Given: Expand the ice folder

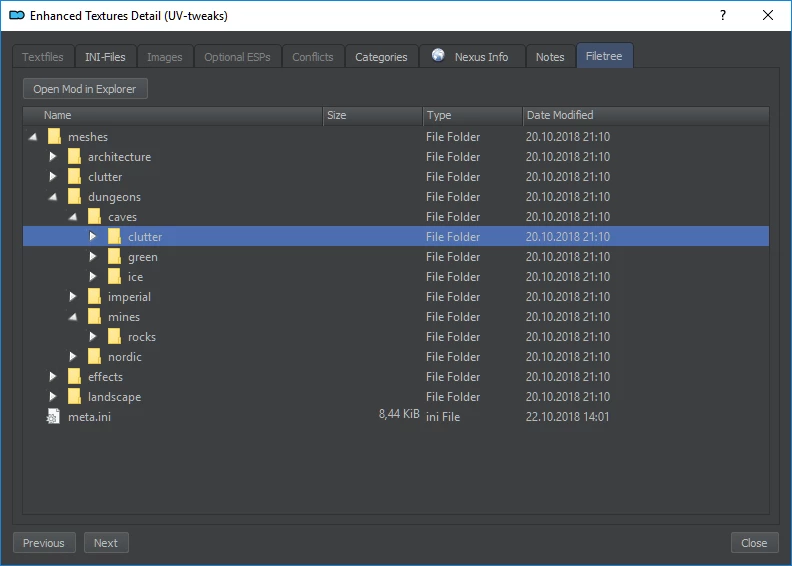Looking at the screenshot, I should [x=92, y=277].
